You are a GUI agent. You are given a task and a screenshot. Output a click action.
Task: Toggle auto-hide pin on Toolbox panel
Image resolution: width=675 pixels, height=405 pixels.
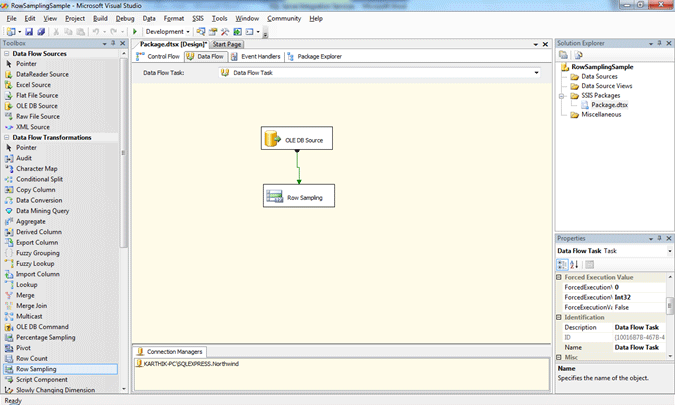pyautogui.click(x=113, y=43)
